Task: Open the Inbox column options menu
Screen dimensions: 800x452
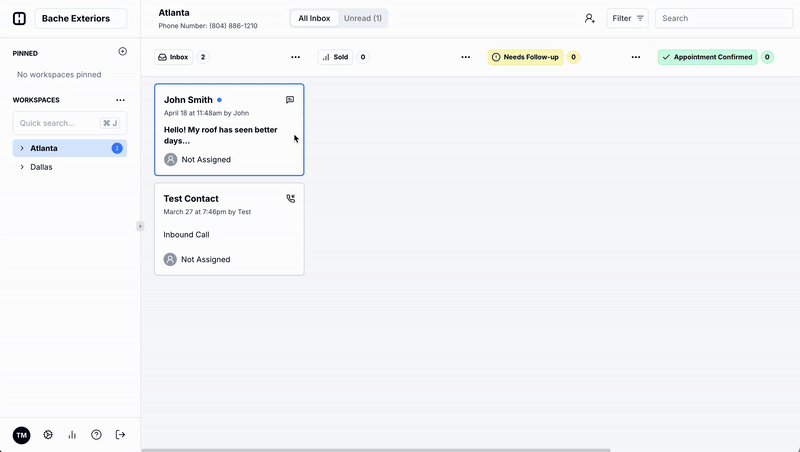Action: click(x=294, y=58)
